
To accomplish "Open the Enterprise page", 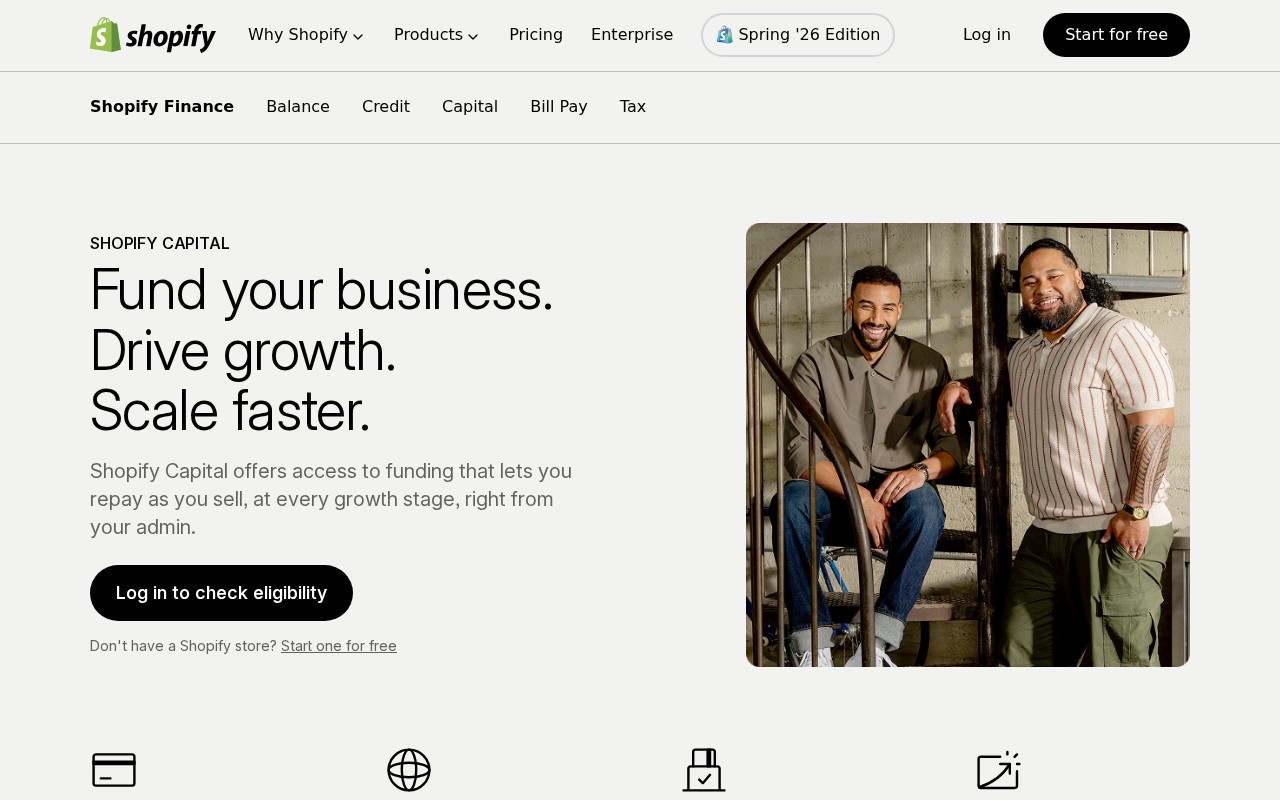I will (632, 35).
